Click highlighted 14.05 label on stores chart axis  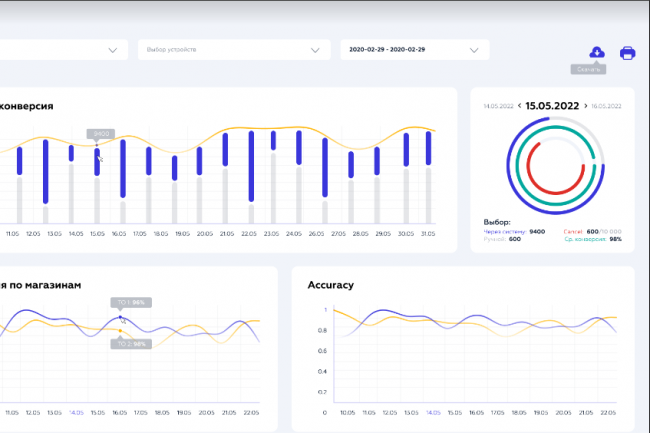[x=76, y=413]
